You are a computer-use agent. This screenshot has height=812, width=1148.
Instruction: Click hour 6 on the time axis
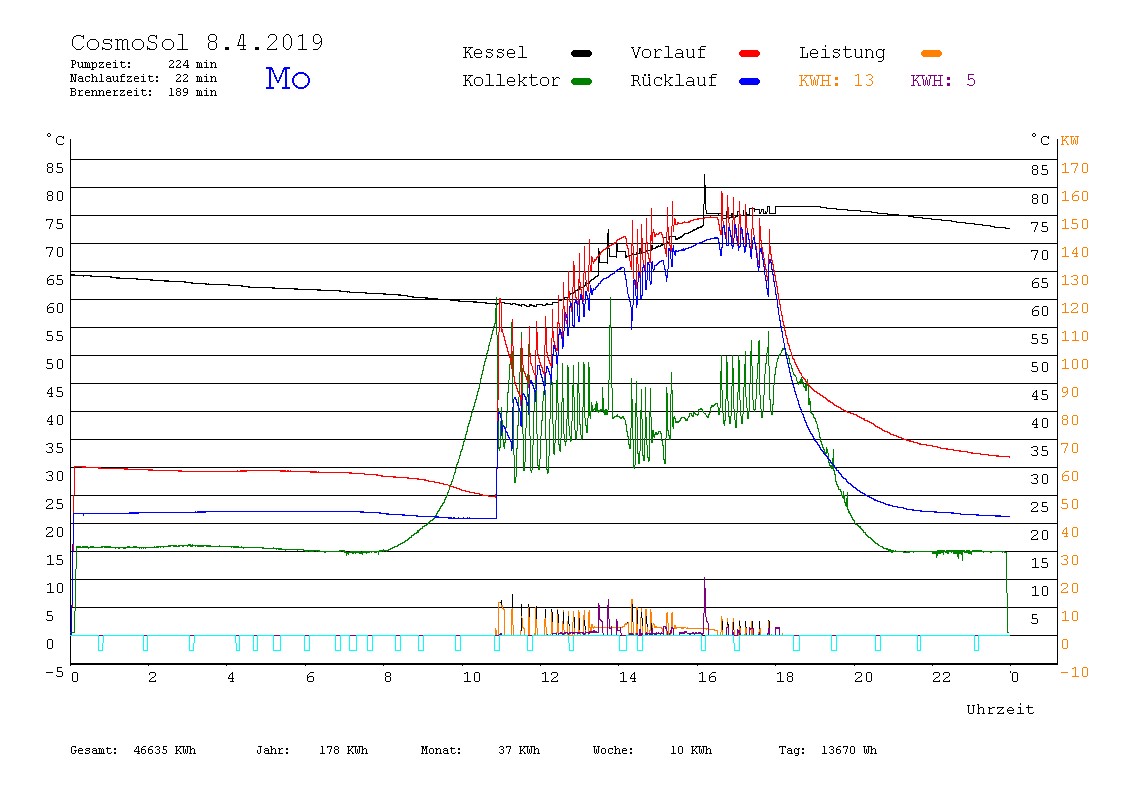tap(310, 677)
